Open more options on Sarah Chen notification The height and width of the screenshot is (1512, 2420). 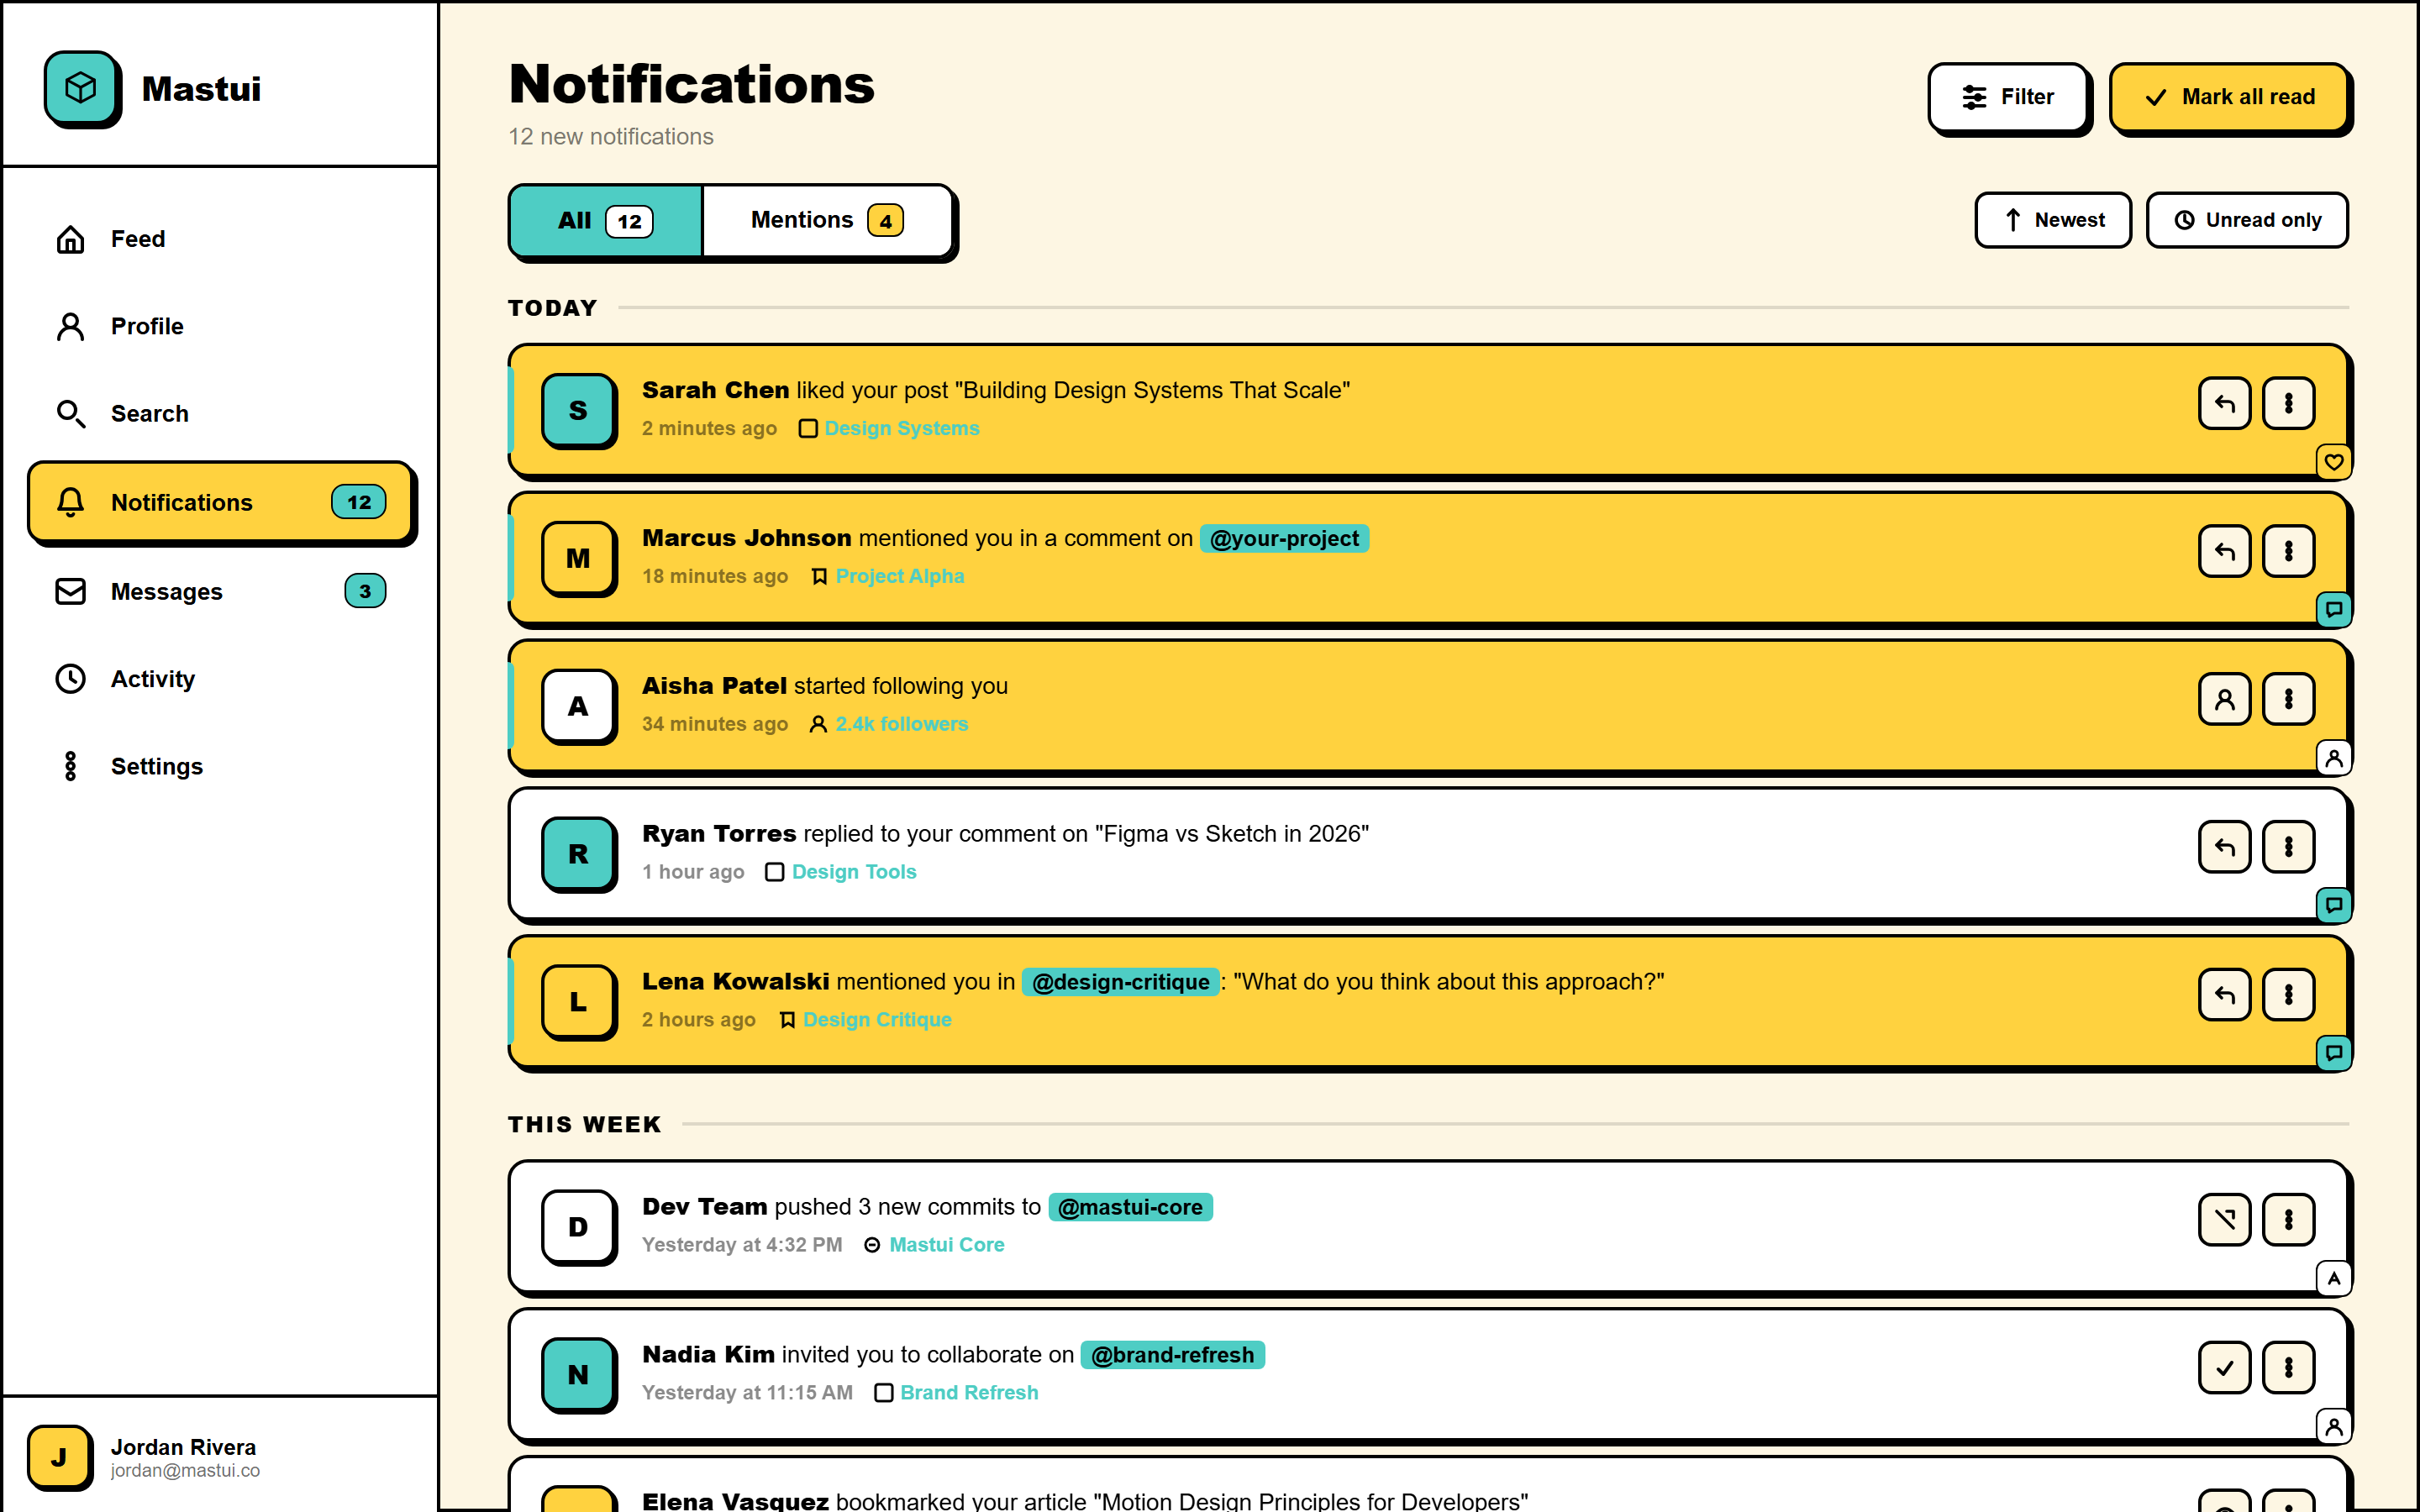[x=2288, y=403]
